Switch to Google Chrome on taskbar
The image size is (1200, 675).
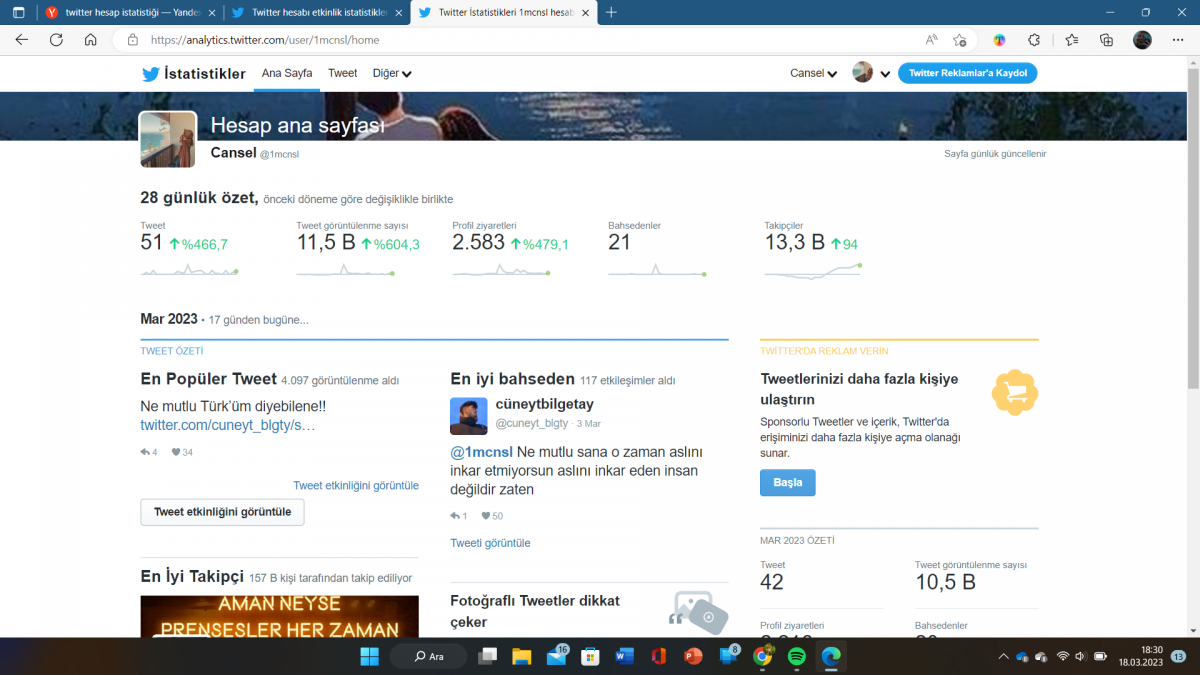(763, 656)
